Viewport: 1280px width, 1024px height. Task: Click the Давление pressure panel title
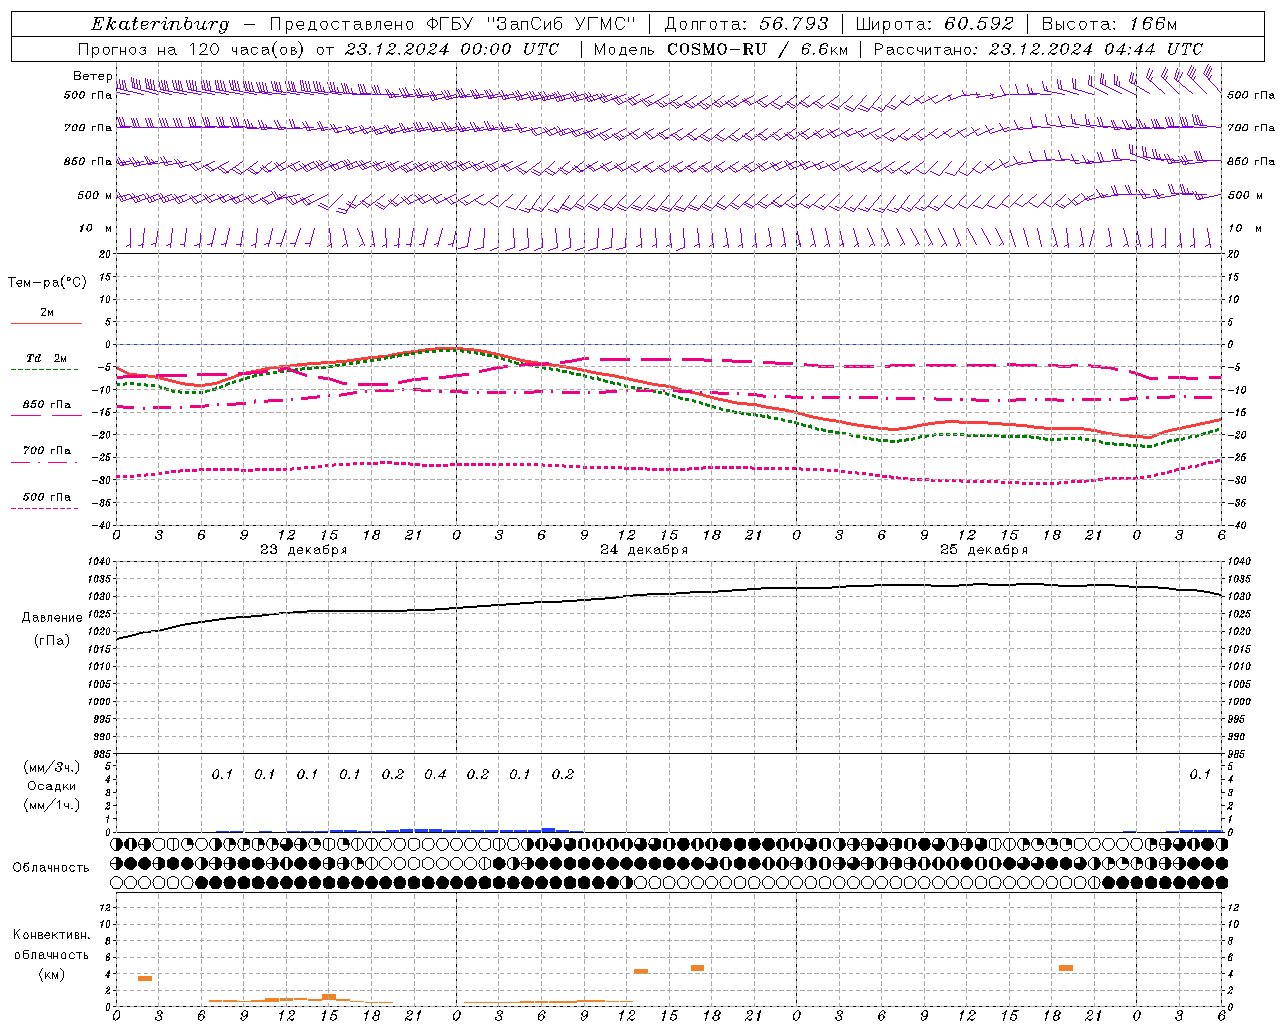pyautogui.click(x=52, y=618)
